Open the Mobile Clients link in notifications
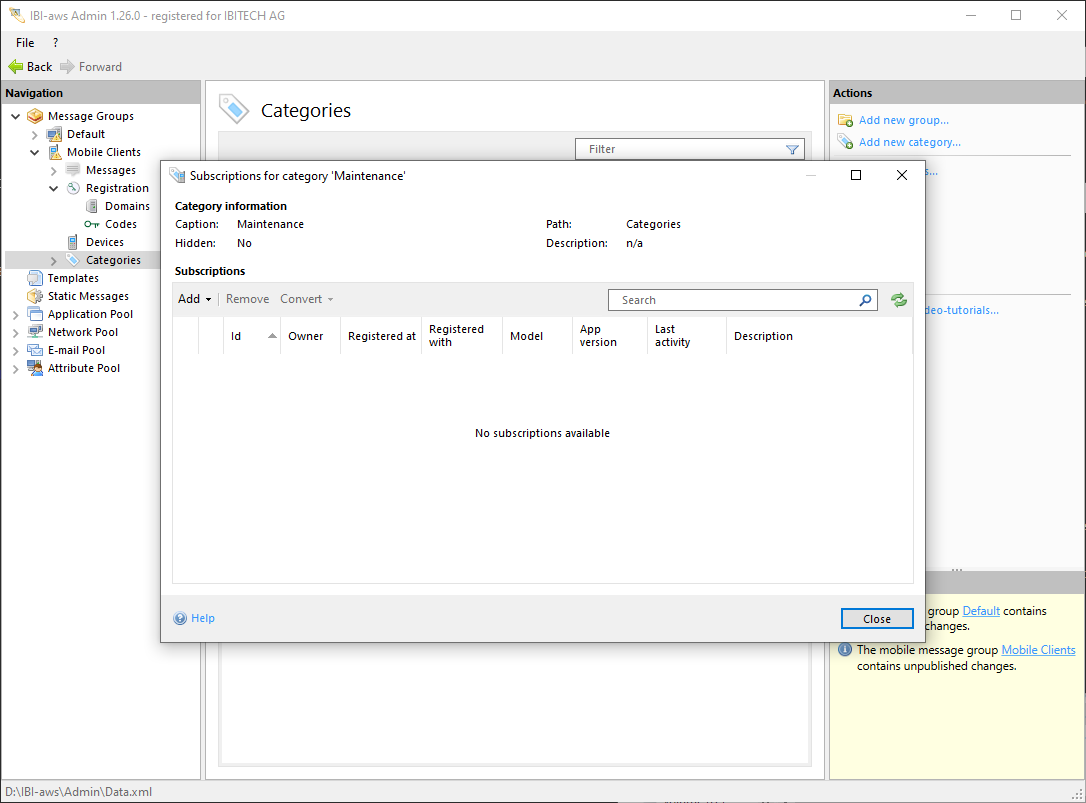Viewport: 1086px width, 803px height. click(x=1038, y=650)
